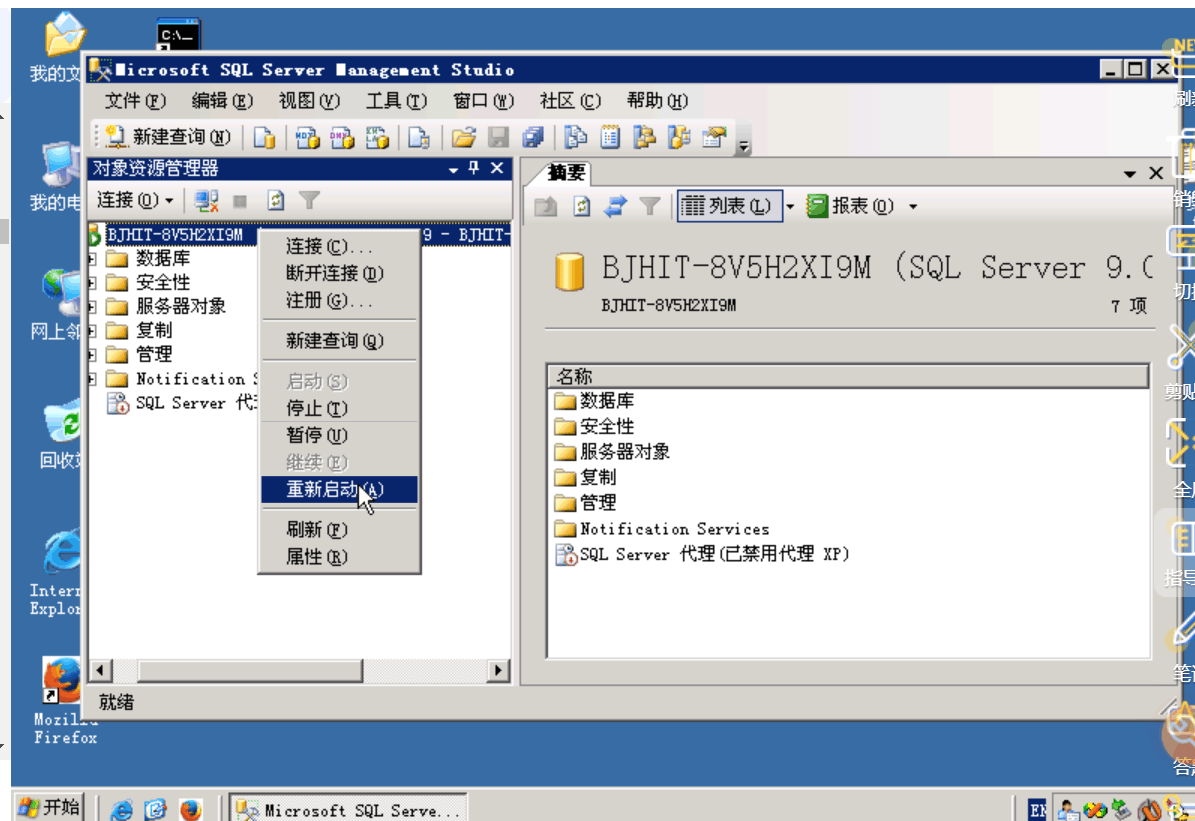This screenshot has height=821, width=1195.
Task: Open the 编辑(E) menu
Action: [223, 101]
